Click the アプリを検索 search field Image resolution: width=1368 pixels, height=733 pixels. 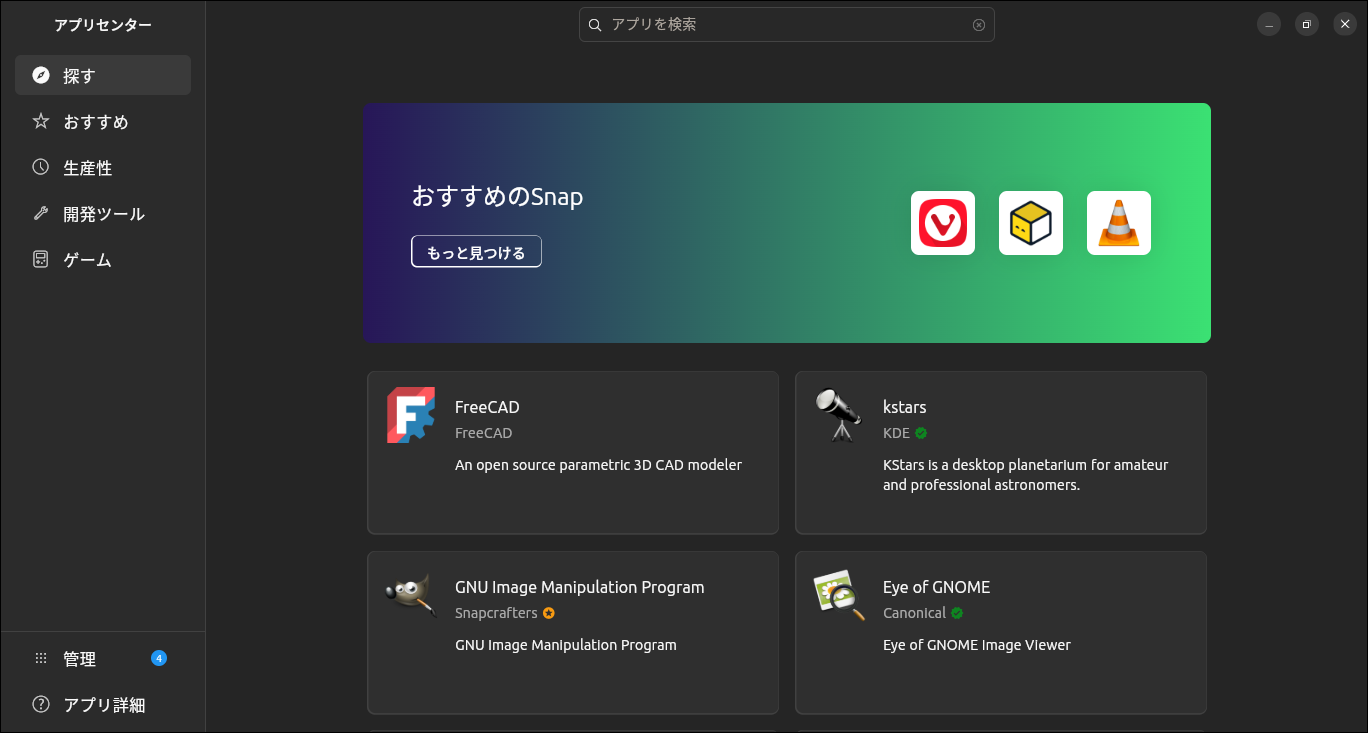pos(787,25)
